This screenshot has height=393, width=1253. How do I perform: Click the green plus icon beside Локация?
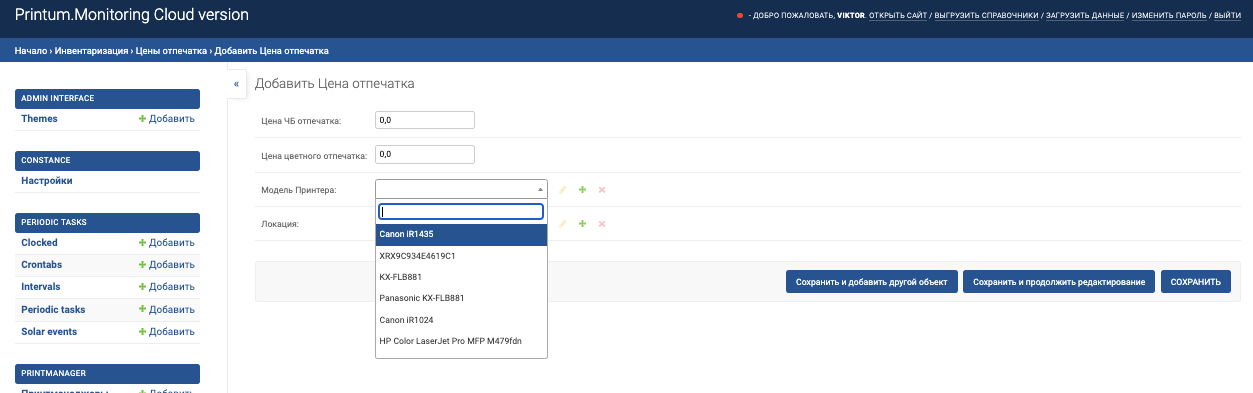582,223
